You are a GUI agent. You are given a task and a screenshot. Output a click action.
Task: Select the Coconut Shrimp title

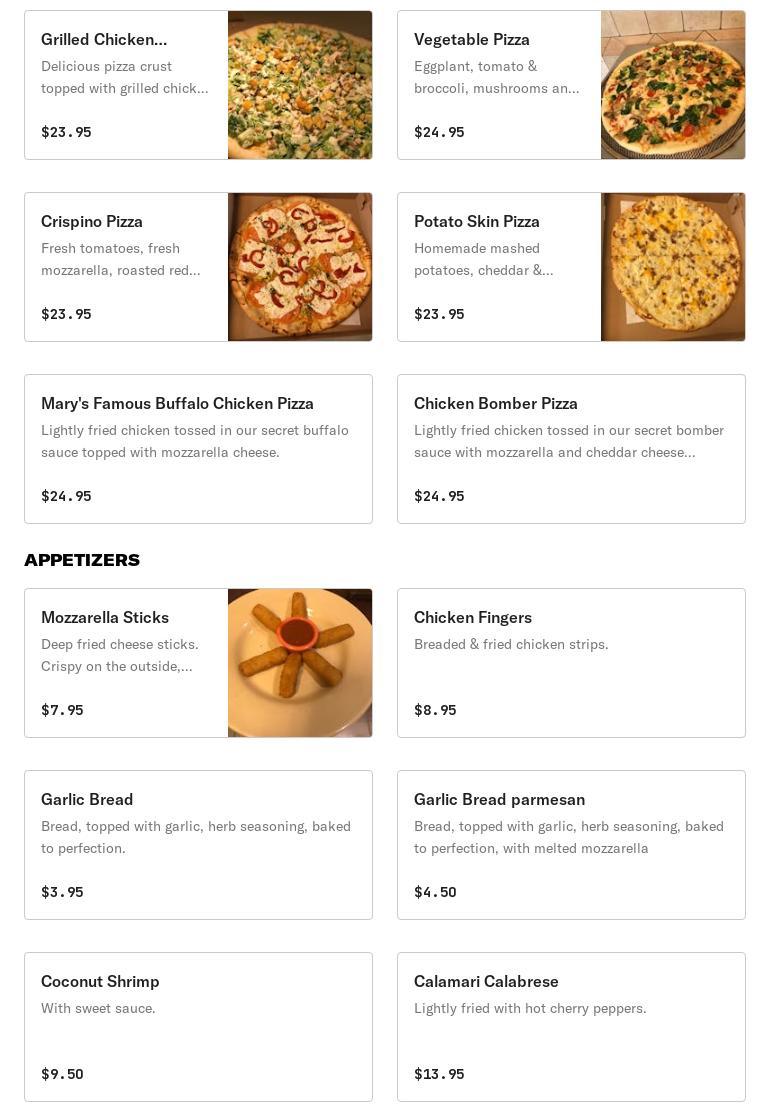(x=100, y=981)
